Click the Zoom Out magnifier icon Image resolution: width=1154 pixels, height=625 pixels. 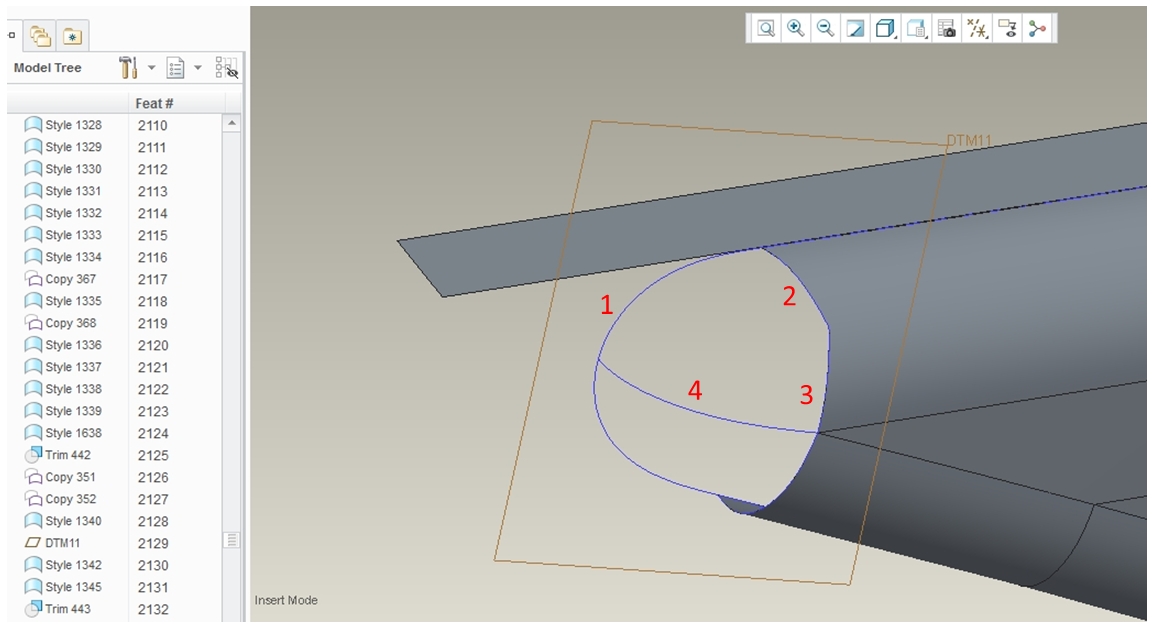pyautogui.click(x=826, y=29)
